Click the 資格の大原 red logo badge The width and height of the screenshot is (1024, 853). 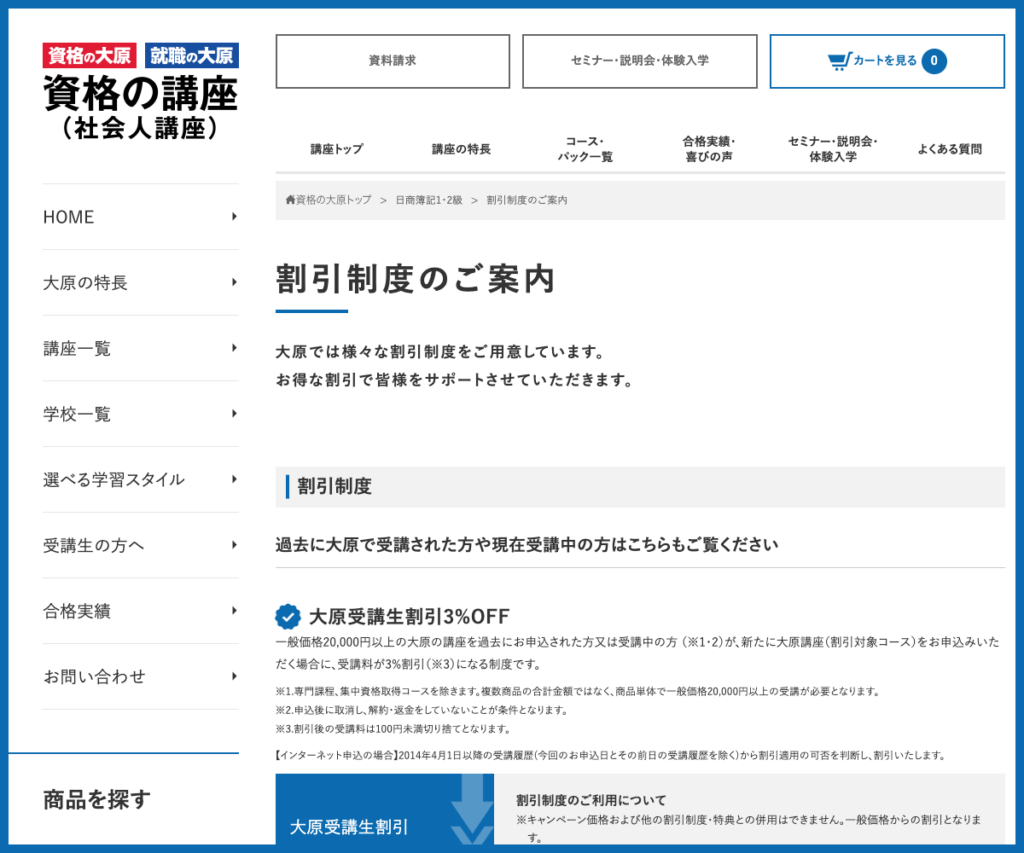tap(89, 56)
